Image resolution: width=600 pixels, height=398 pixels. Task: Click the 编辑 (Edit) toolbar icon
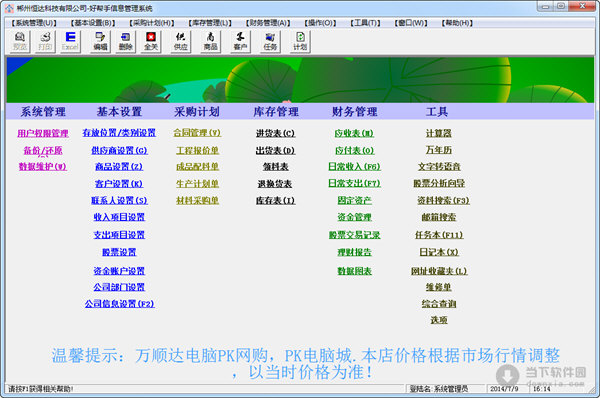[x=100, y=41]
